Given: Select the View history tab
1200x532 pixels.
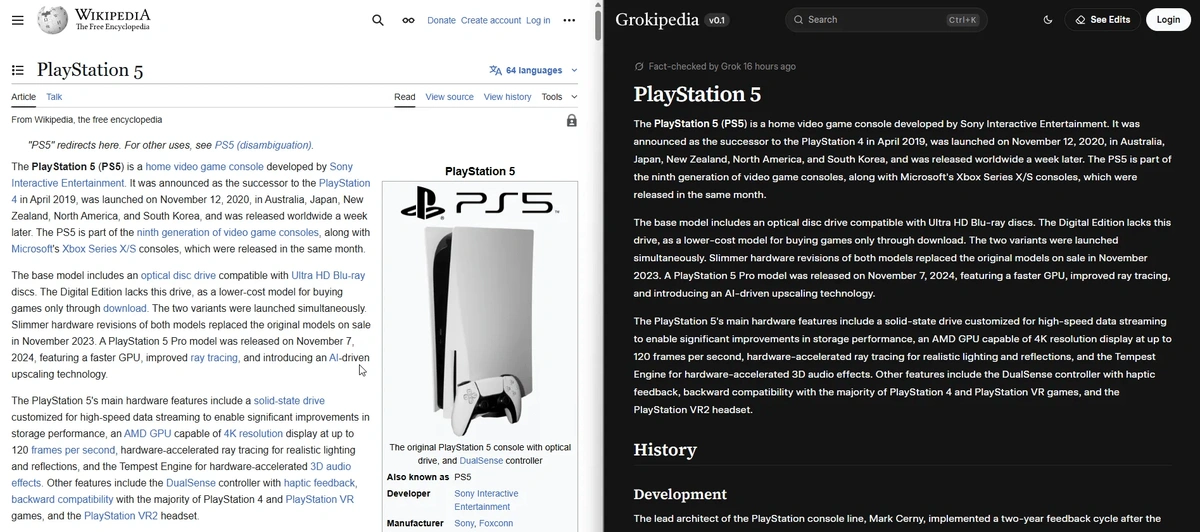Looking at the screenshot, I should point(507,97).
